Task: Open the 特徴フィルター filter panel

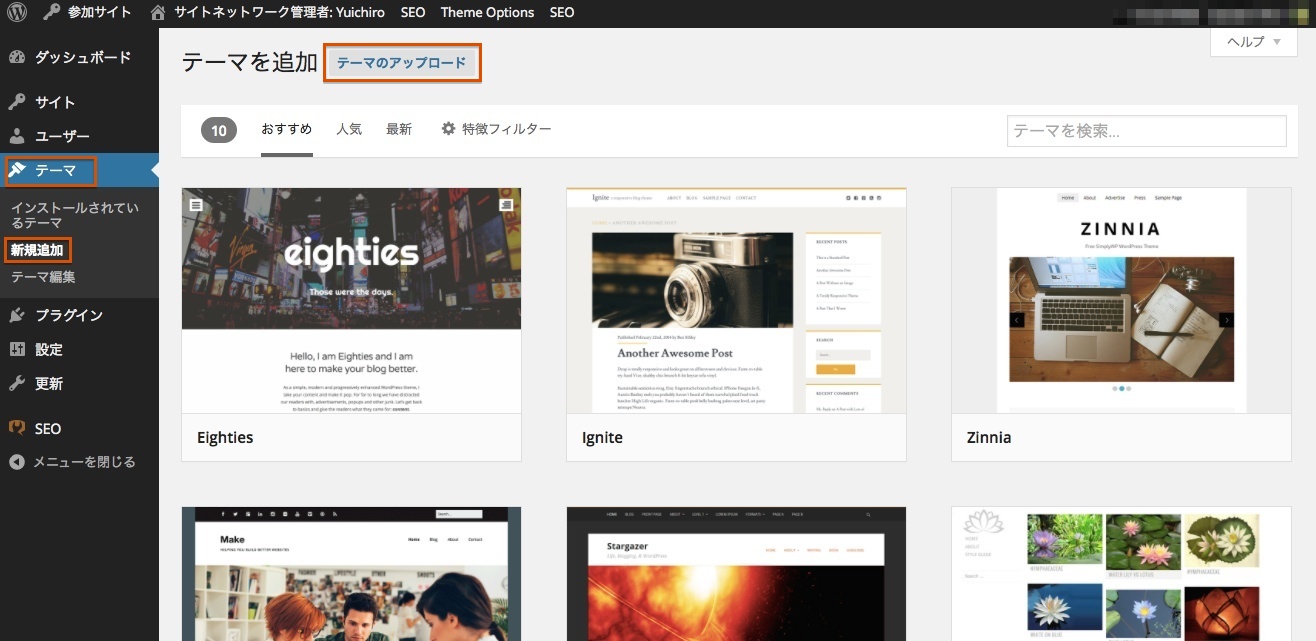Action: 496,129
